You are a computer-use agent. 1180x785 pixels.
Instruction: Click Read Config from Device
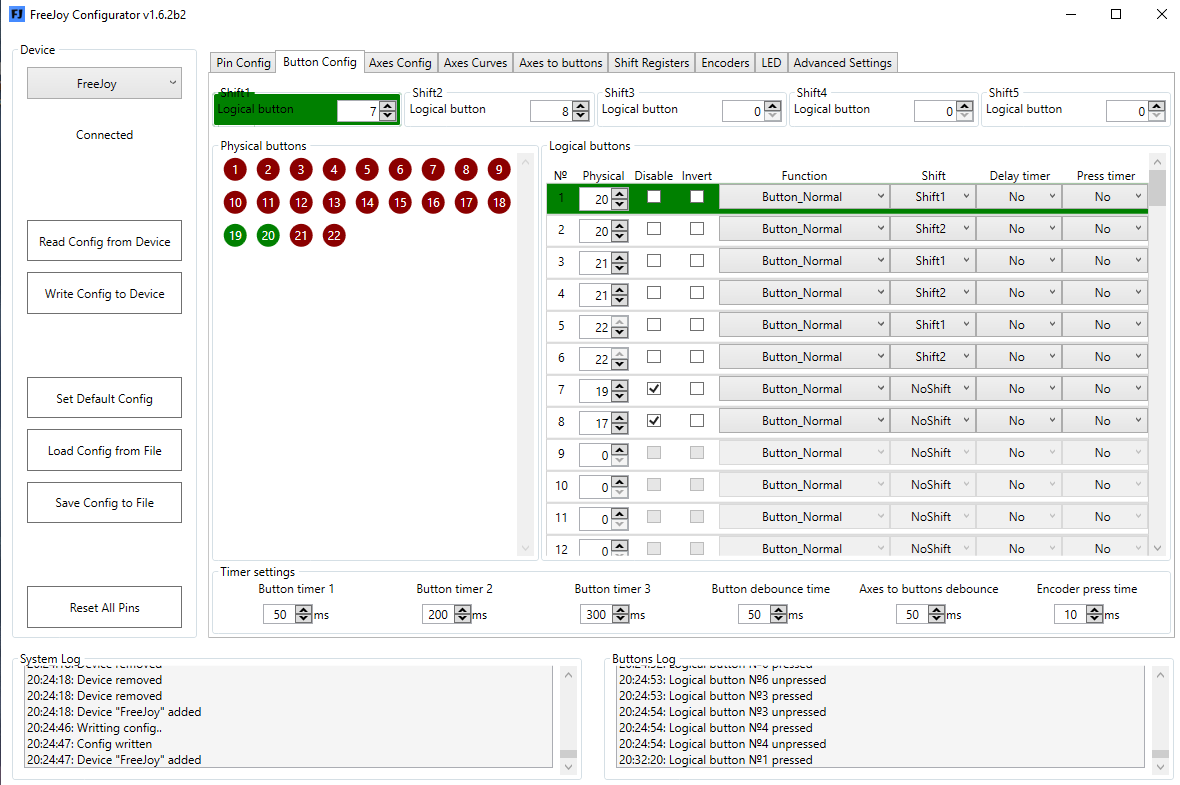pos(105,241)
